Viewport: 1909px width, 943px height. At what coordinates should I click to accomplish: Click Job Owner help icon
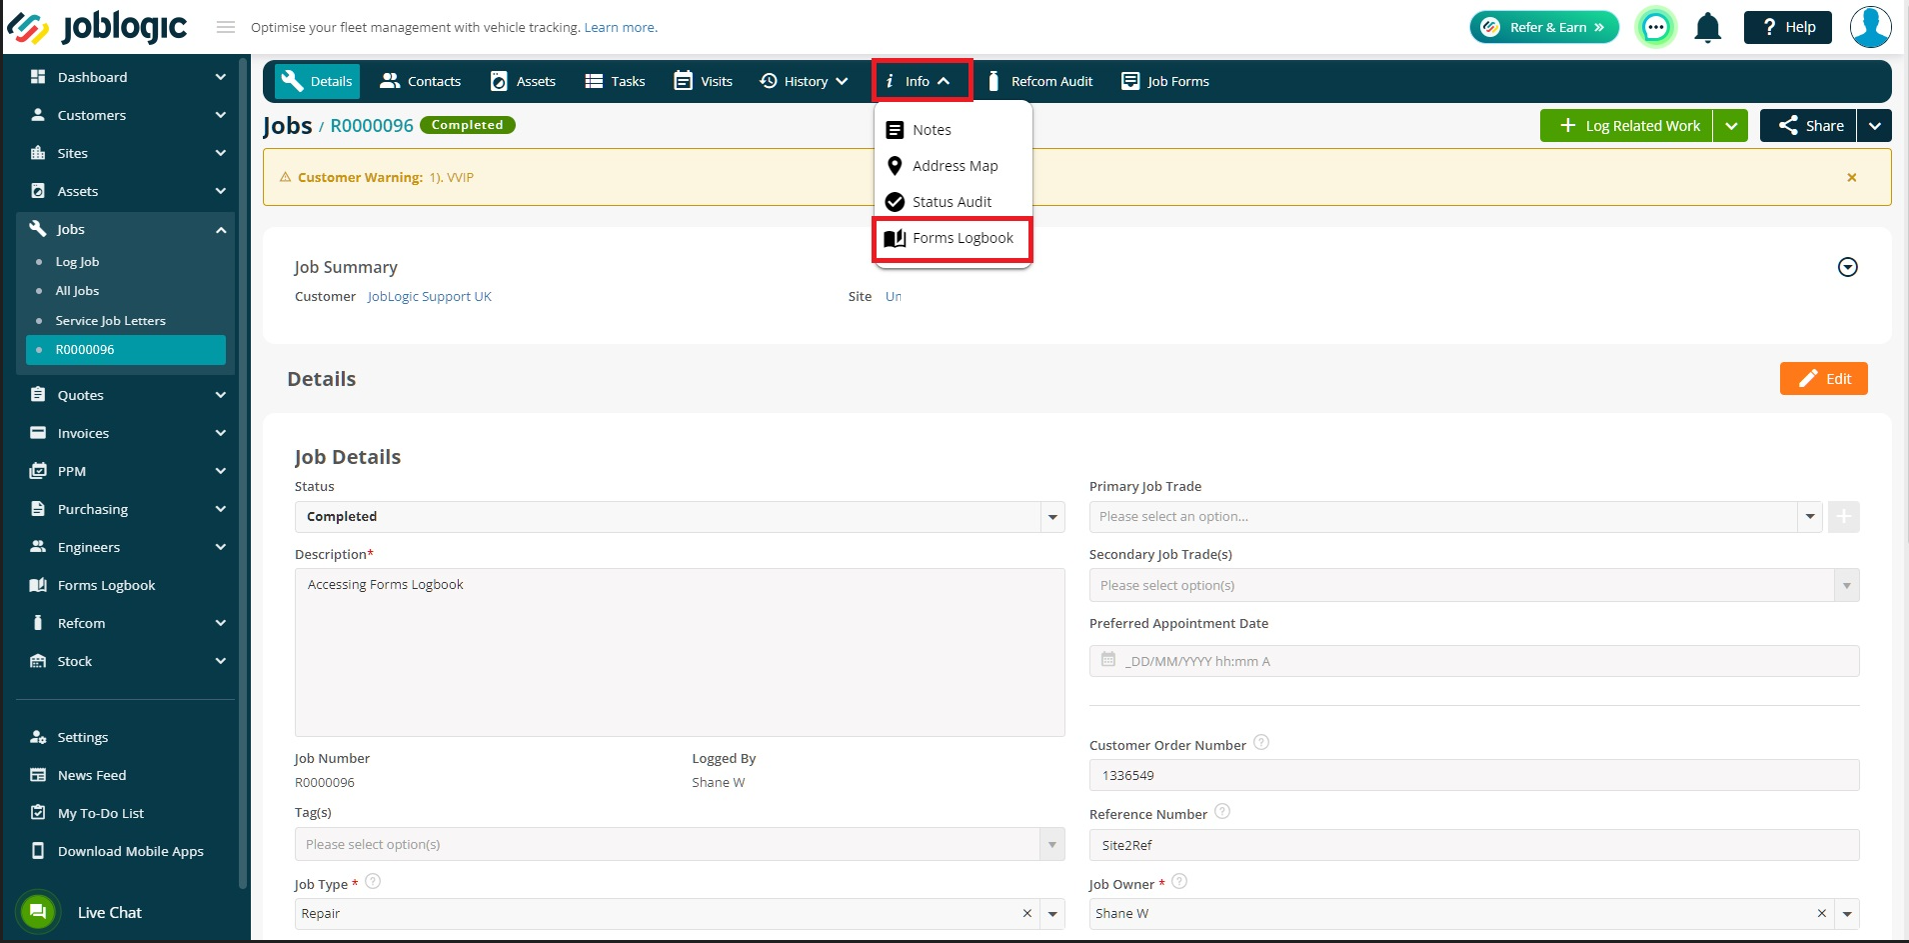coord(1179,881)
